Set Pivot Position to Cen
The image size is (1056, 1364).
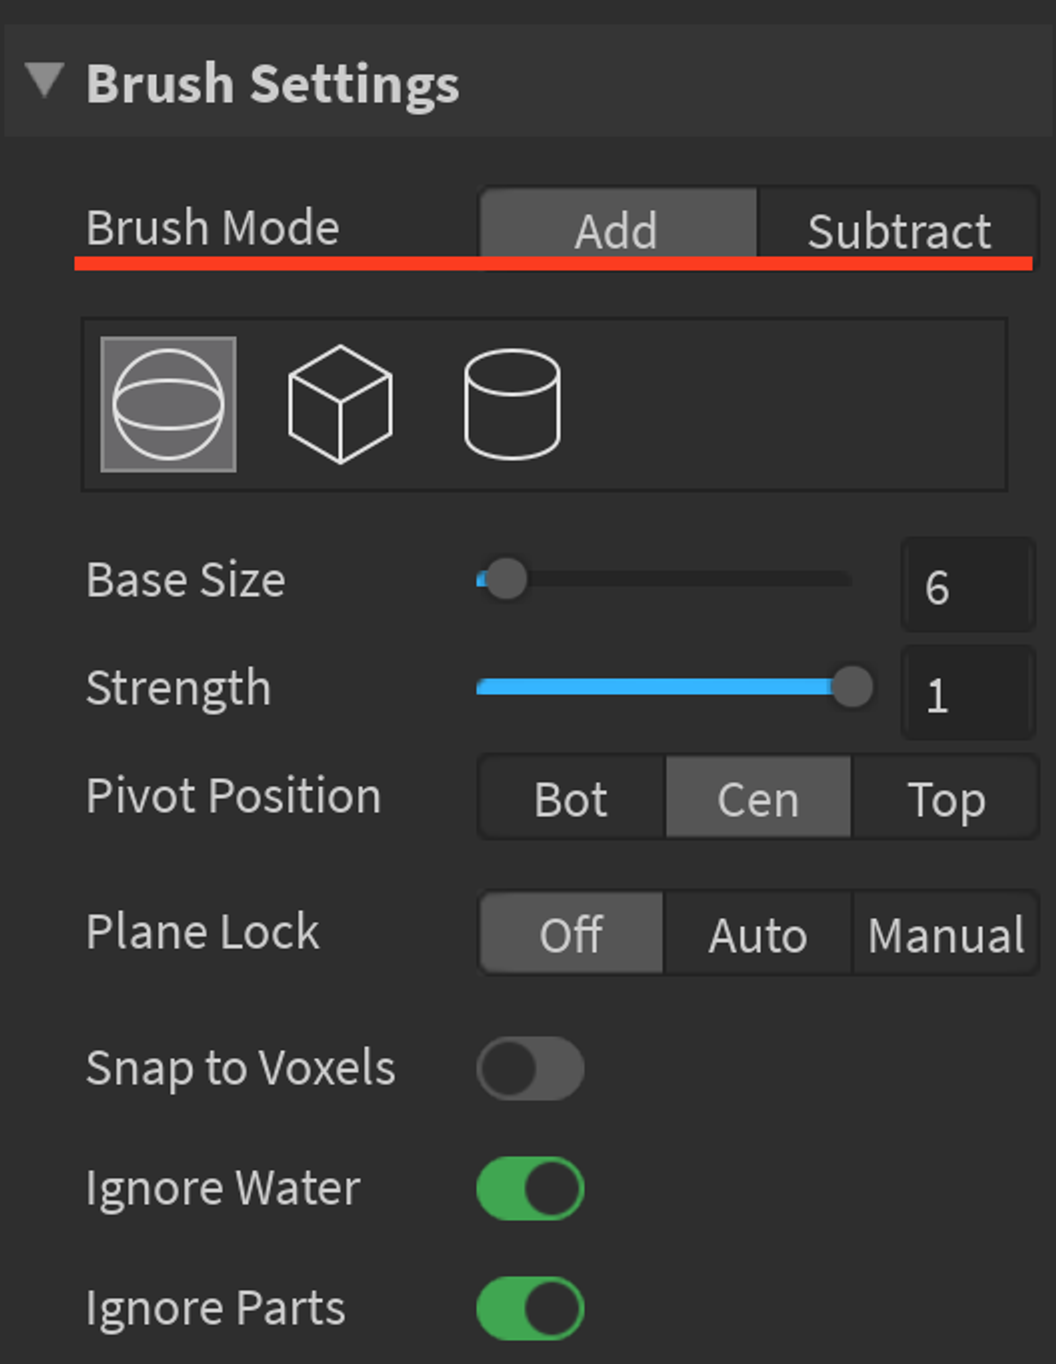(x=758, y=798)
